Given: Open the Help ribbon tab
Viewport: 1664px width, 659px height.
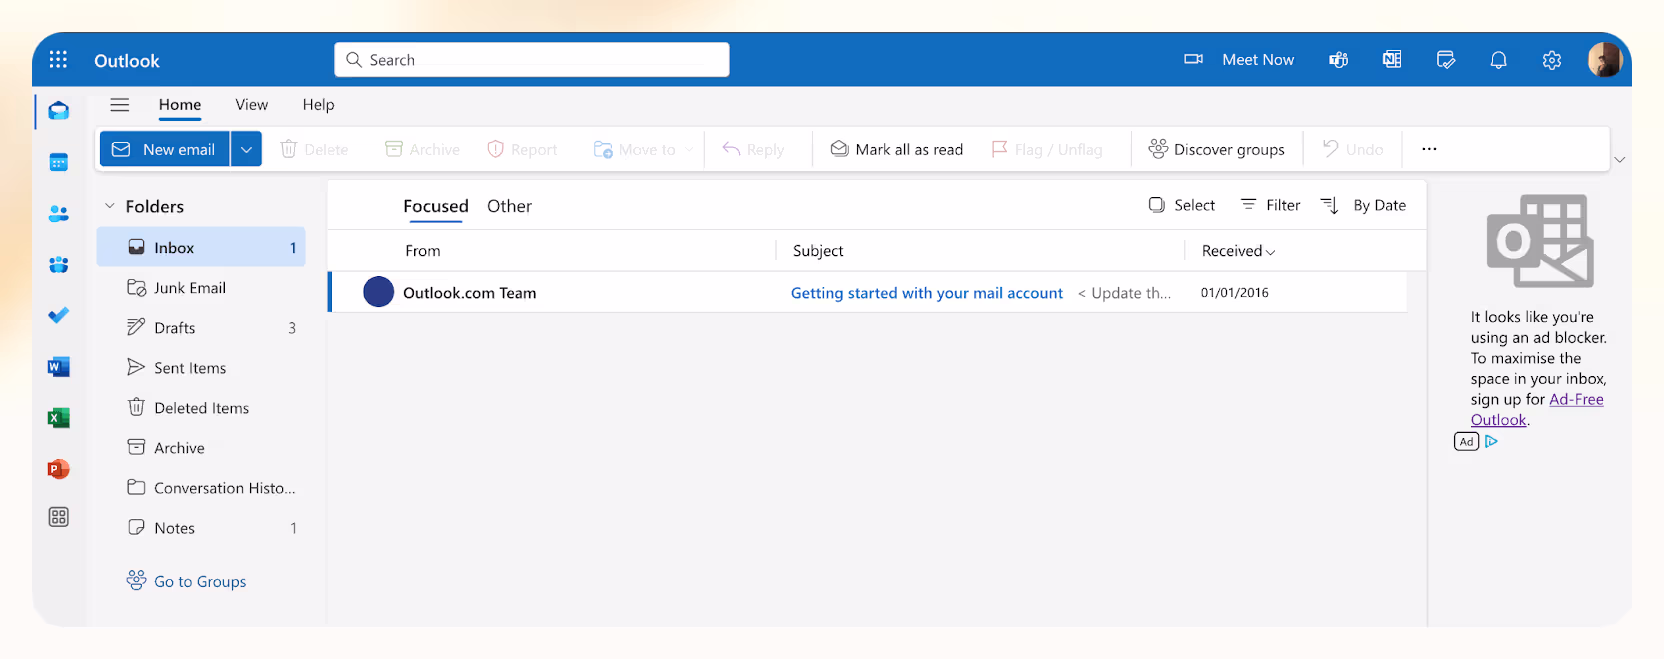Looking at the screenshot, I should click(319, 105).
